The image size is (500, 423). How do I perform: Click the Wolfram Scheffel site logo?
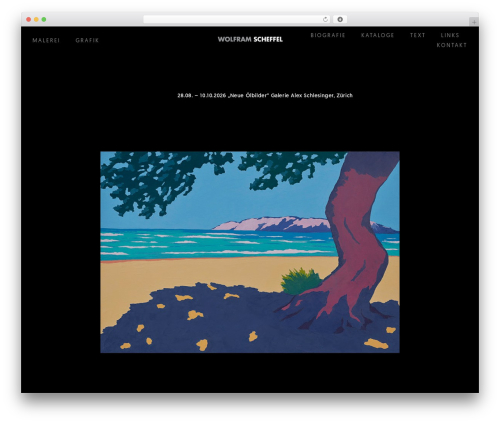pos(250,39)
